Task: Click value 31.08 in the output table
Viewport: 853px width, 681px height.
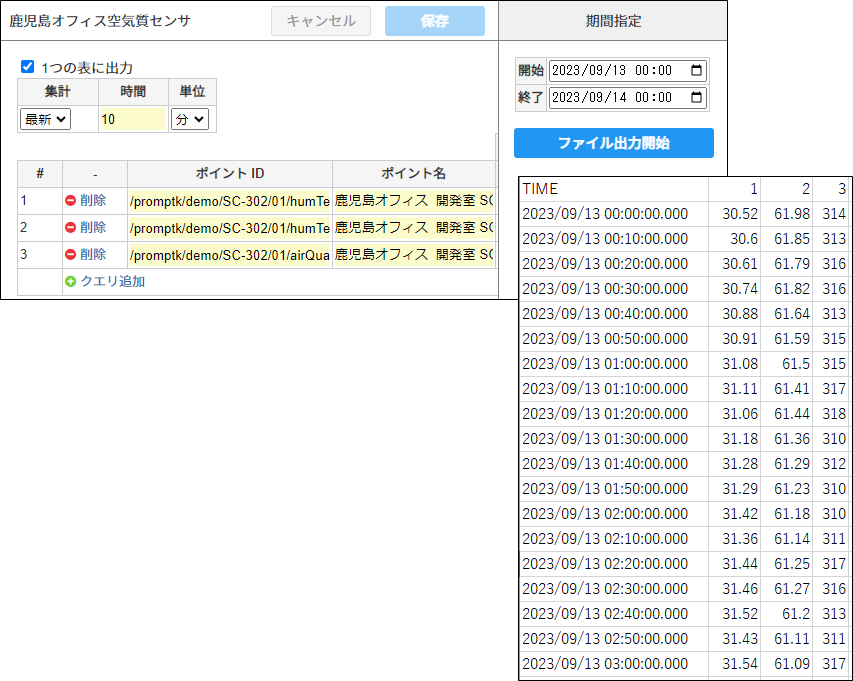Action: [740, 364]
